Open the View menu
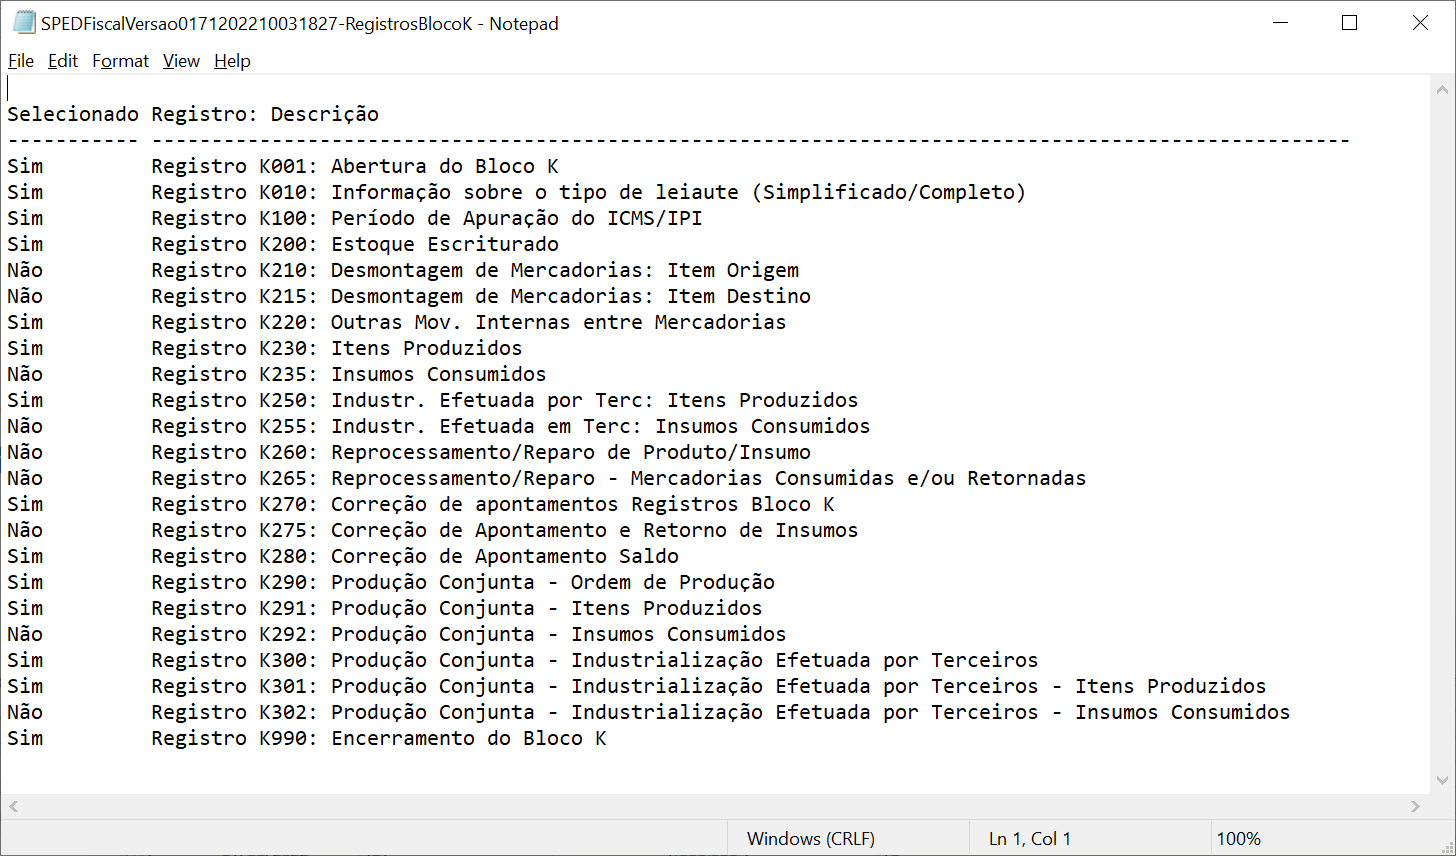1456x856 pixels. coord(181,61)
